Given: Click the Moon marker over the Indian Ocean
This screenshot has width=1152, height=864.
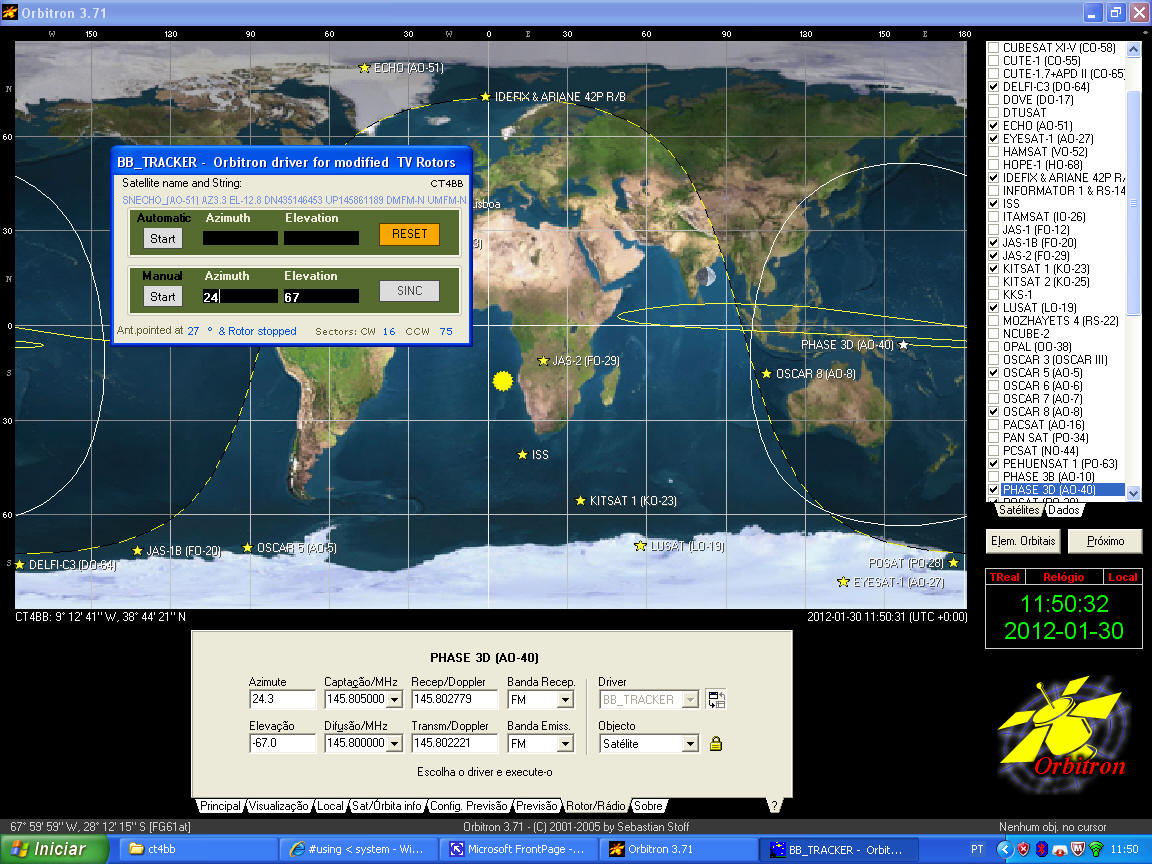Looking at the screenshot, I should [x=705, y=277].
